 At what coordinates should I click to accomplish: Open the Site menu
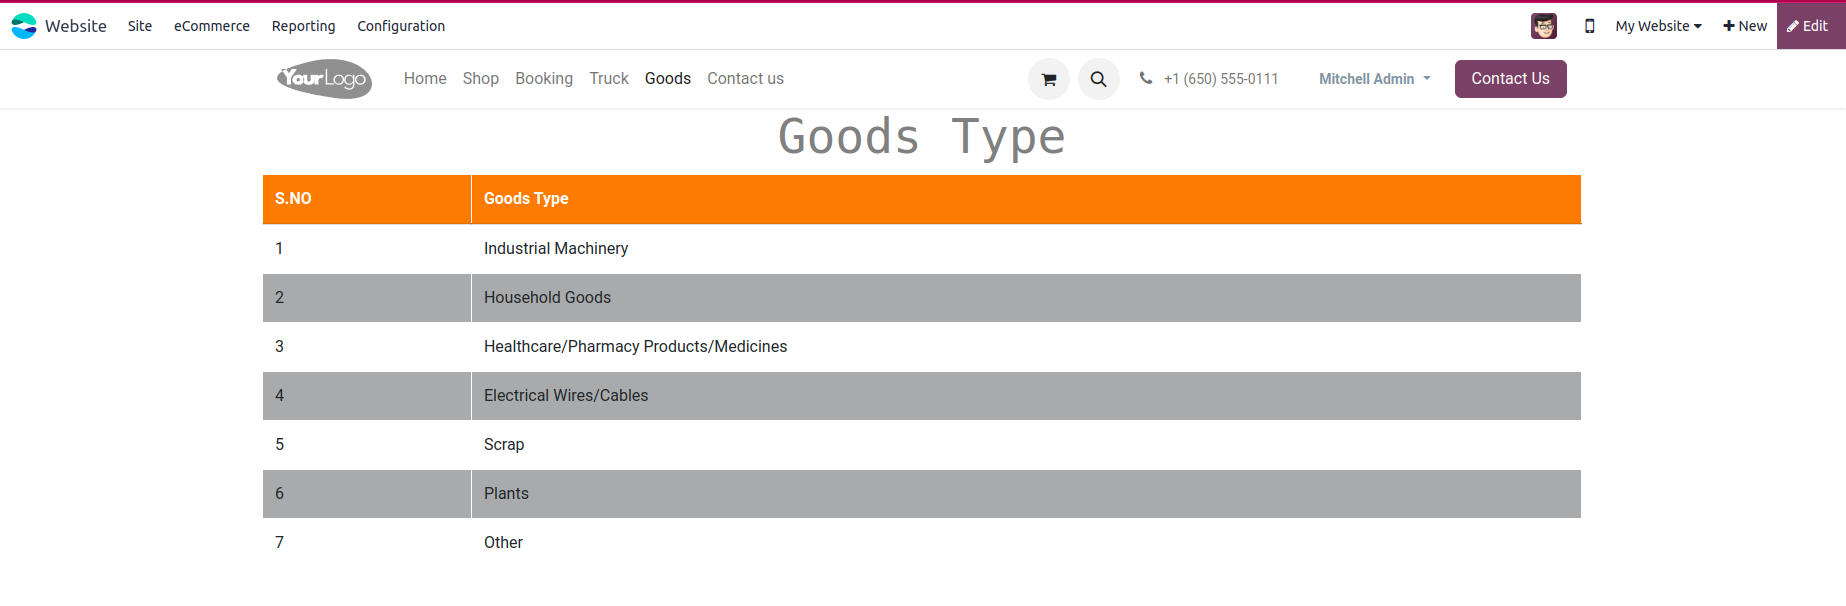point(140,26)
